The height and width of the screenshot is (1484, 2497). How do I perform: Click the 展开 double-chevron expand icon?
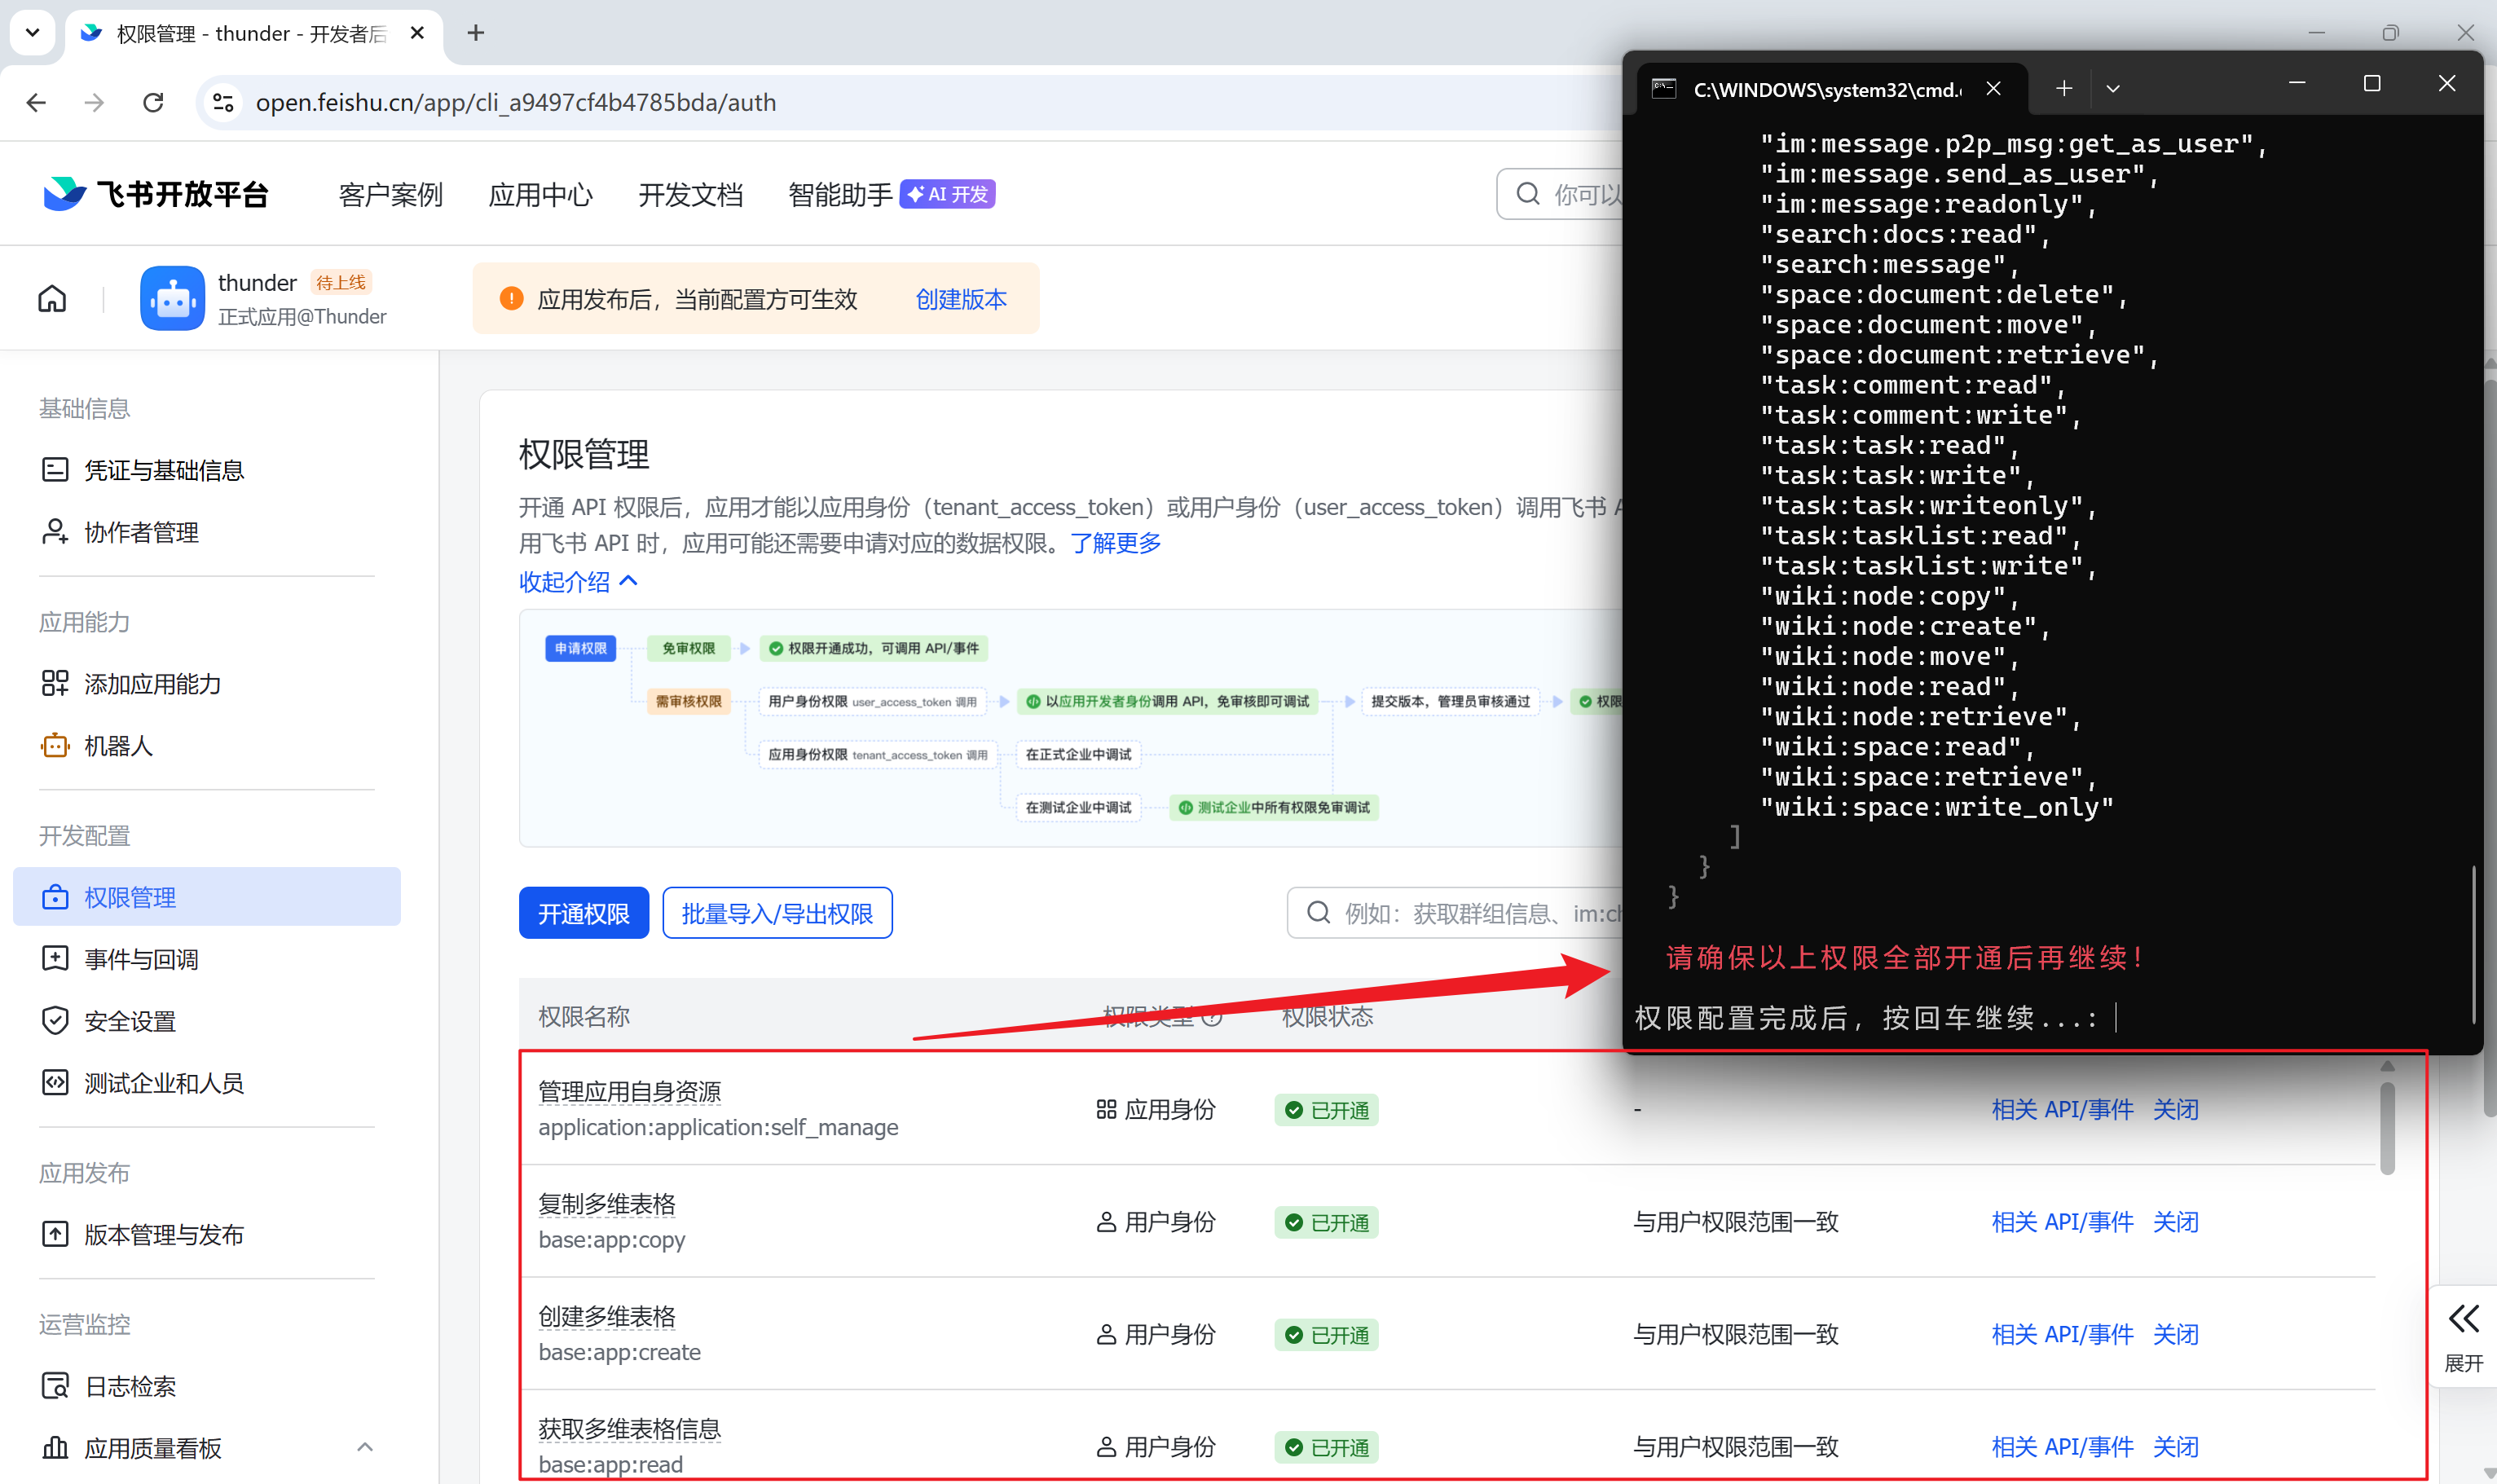pyautogui.click(x=2463, y=1319)
